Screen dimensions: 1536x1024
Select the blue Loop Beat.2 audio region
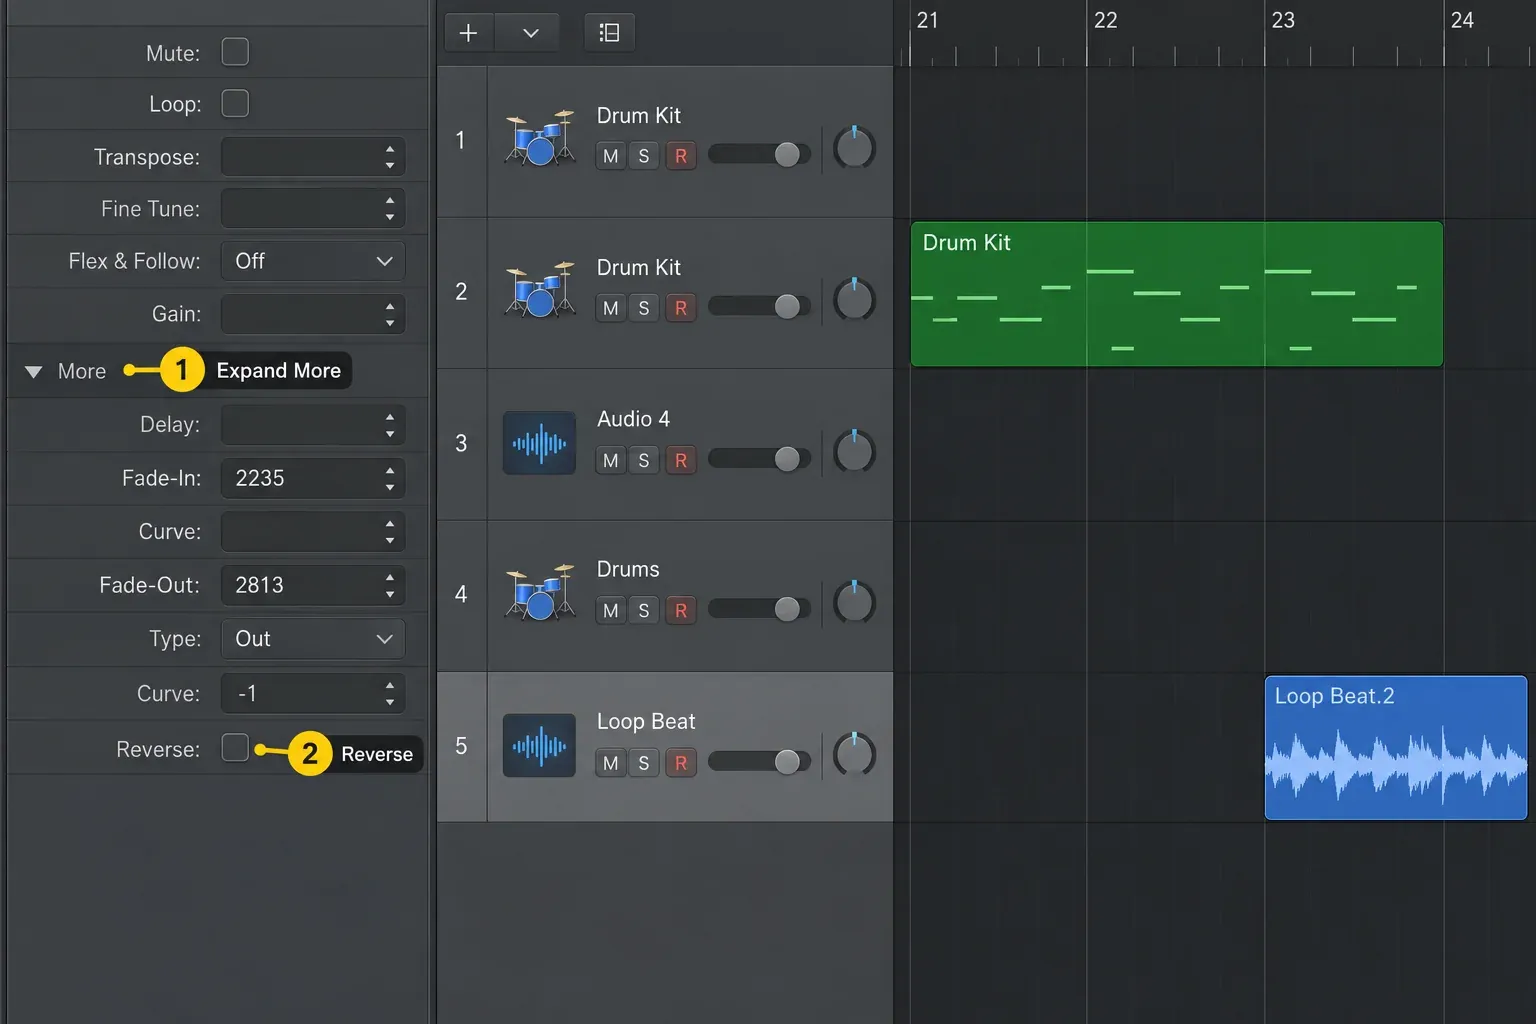click(1396, 748)
